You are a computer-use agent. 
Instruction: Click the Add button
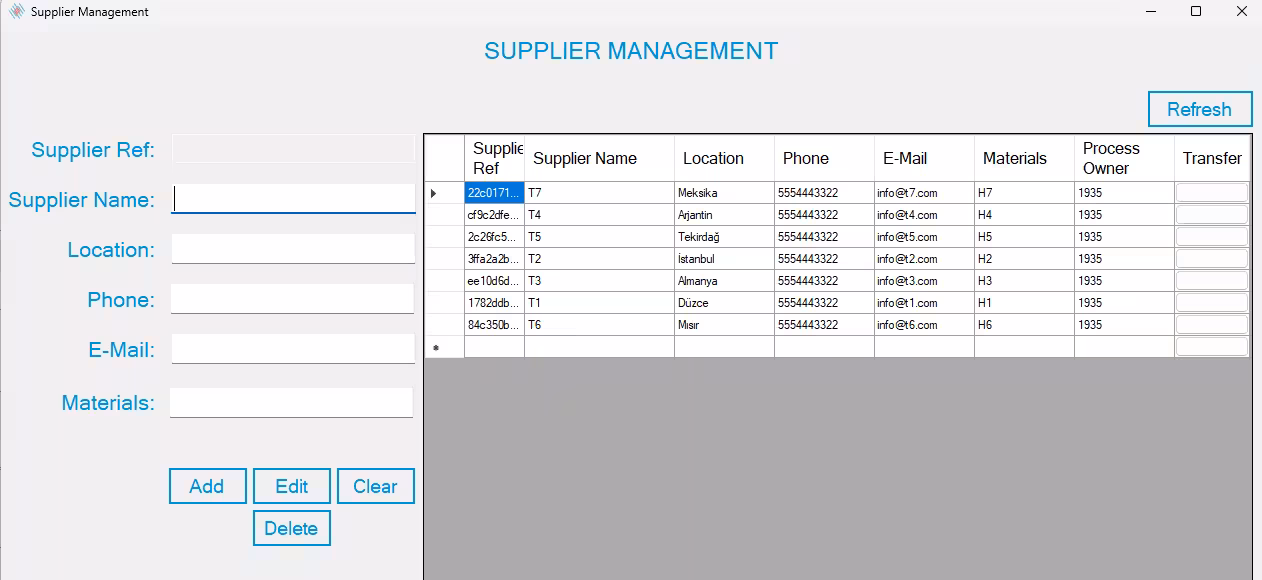(x=207, y=486)
